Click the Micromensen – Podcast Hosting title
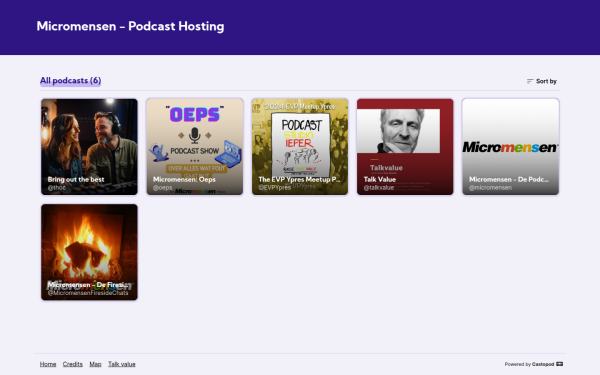Viewport: 600px width, 375px height. [x=130, y=26]
